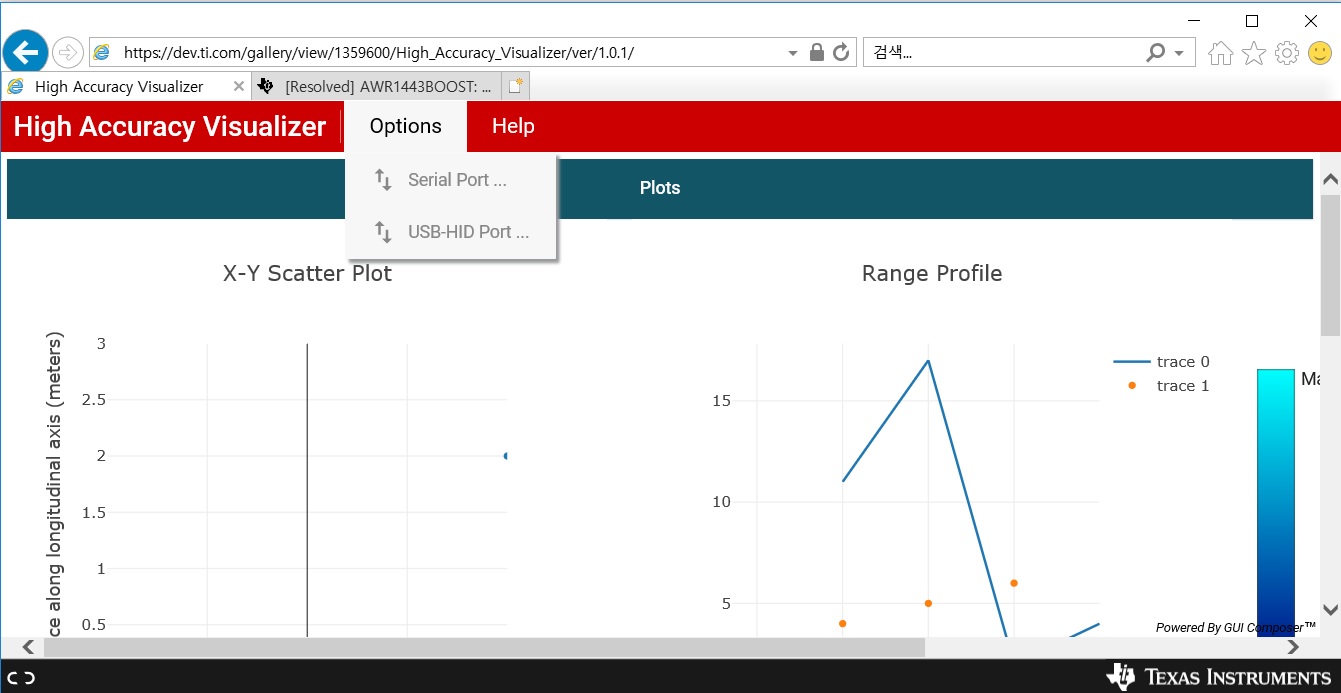This screenshot has height=693, width=1341.
Task: Switch to the Resolved AWR1443BOOST tab
Action: pos(376,87)
